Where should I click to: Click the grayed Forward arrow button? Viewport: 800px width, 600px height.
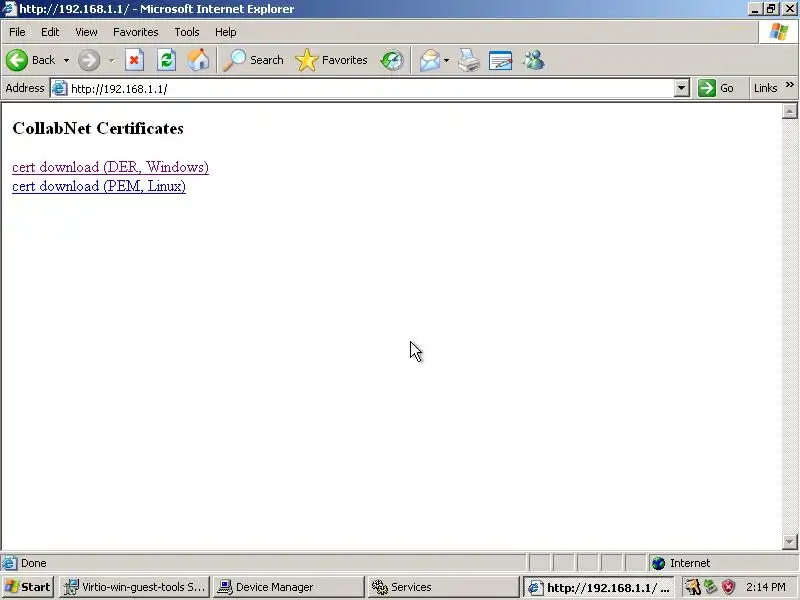coord(89,60)
